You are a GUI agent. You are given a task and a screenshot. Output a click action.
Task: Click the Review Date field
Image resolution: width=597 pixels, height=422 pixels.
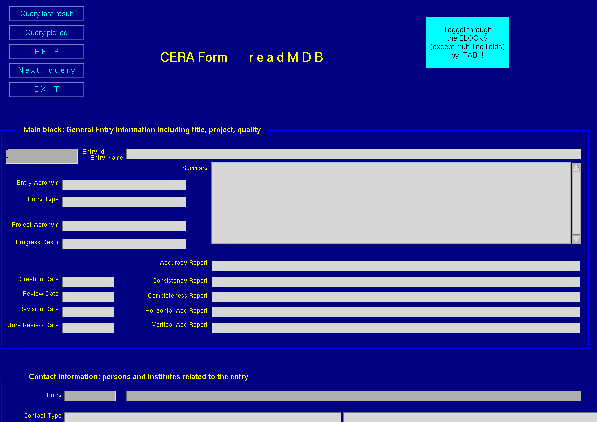click(x=88, y=297)
